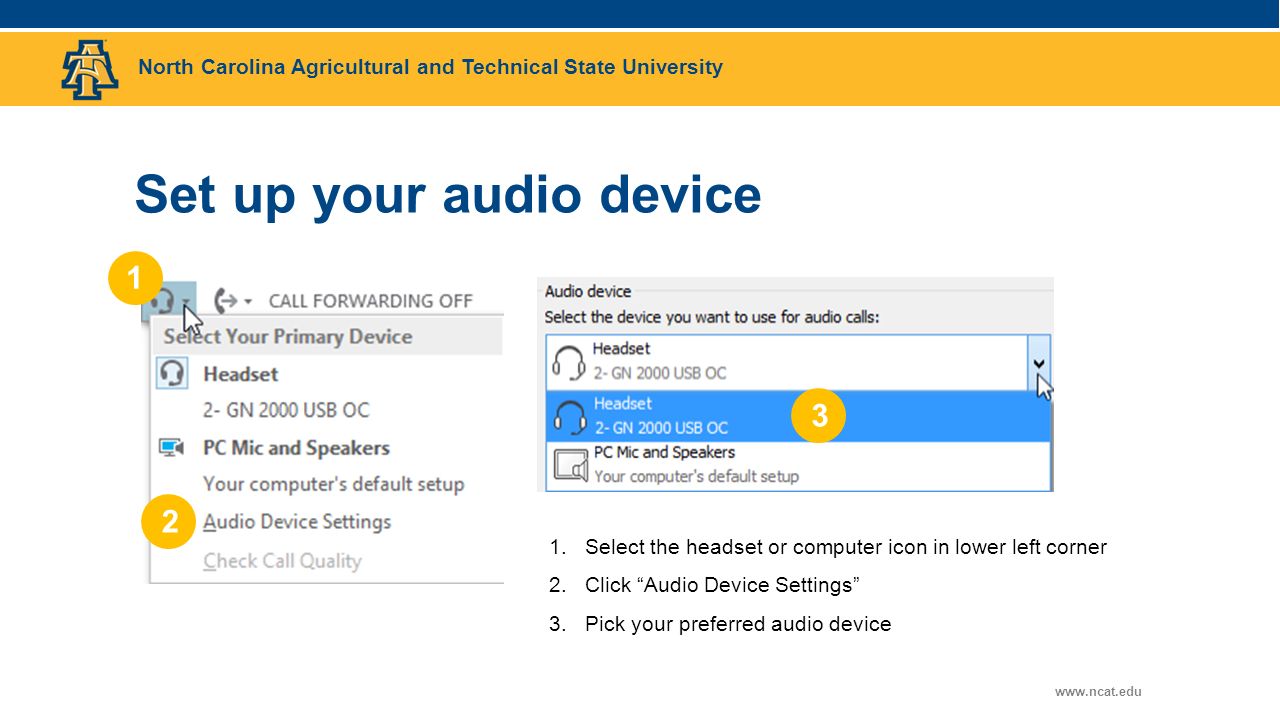Screen dimensions: 1280x720
Task: Click instruction "Select the headset or computer icon"
Action: tap(846, 547)
